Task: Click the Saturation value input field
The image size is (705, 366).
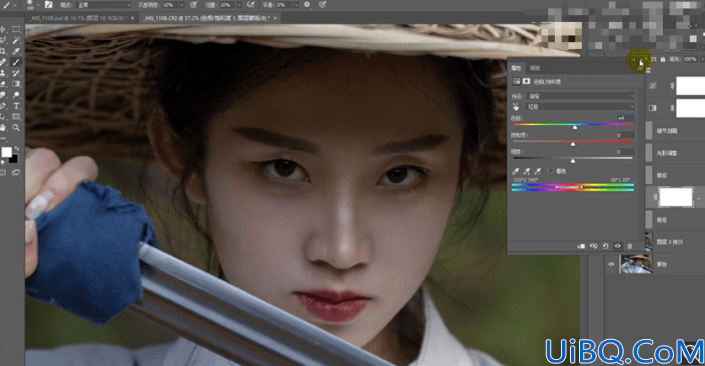Action: point(625,135)
